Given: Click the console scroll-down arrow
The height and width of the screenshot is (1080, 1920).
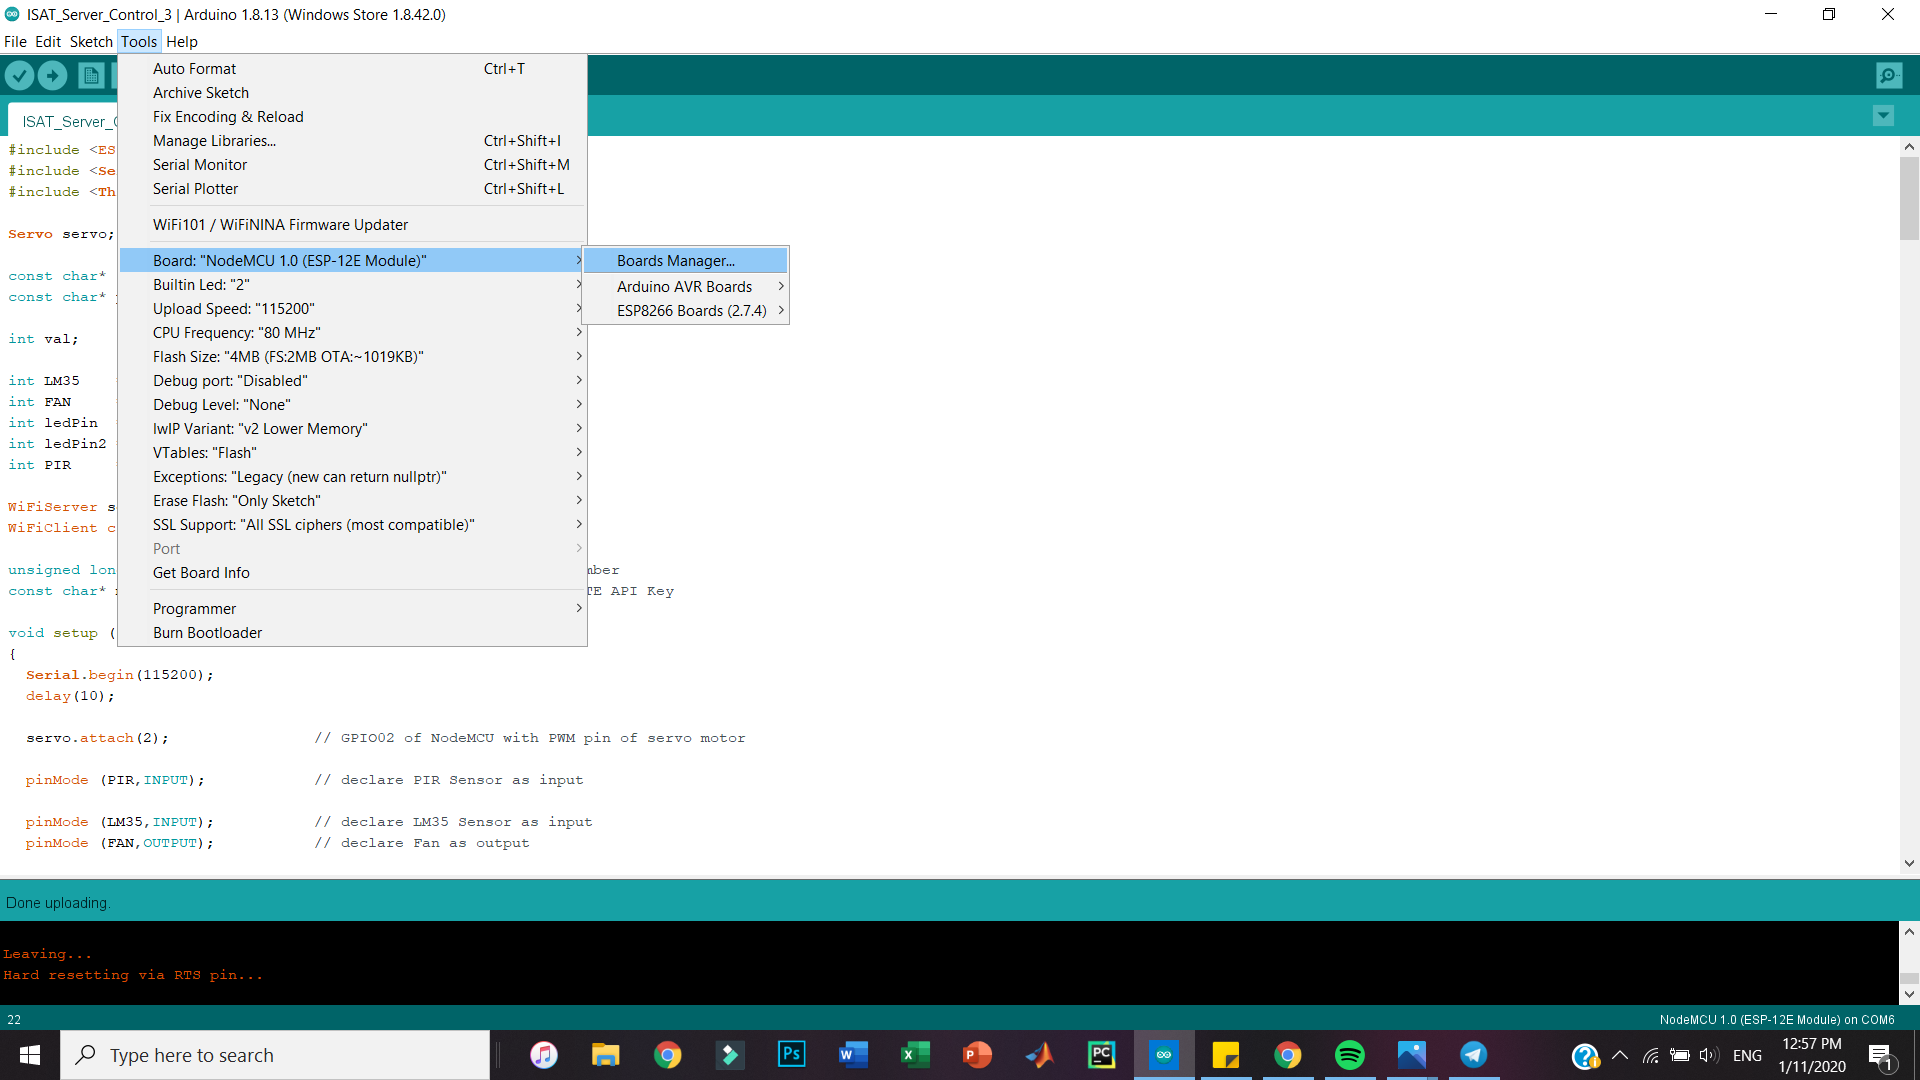Looking at the screenshot, I should point(1909,995).
